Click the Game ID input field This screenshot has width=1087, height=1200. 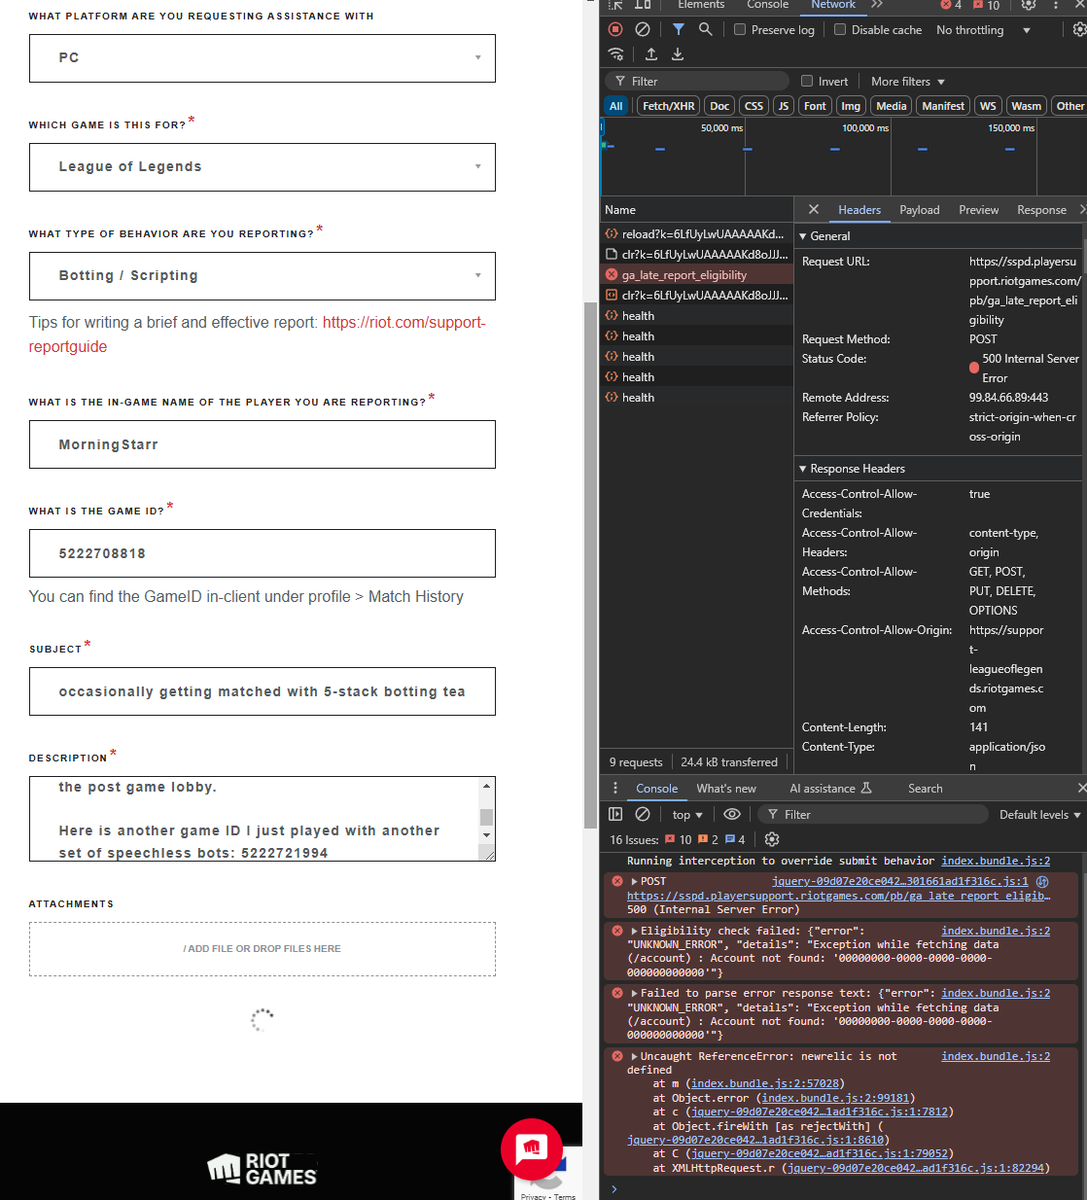pos(262,553)
